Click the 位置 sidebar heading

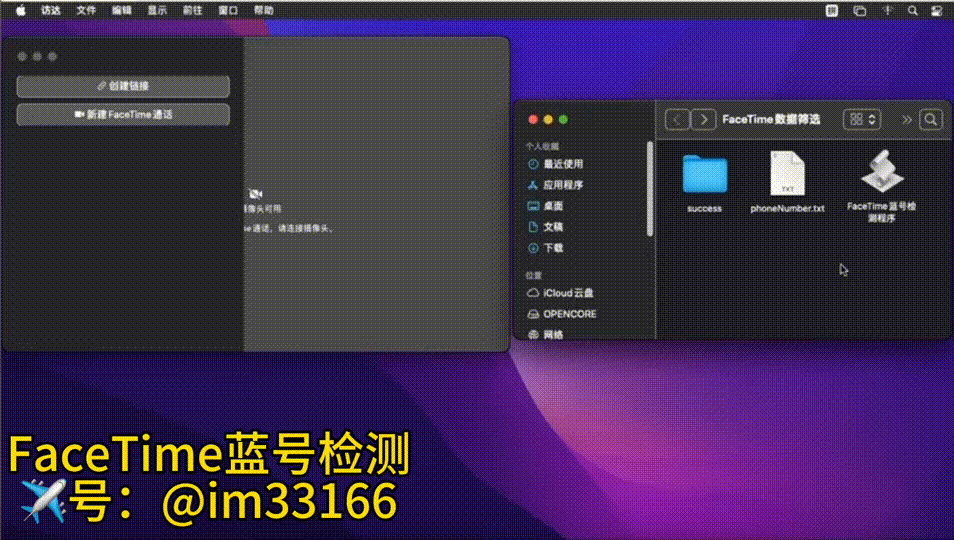tap(534, 275)
